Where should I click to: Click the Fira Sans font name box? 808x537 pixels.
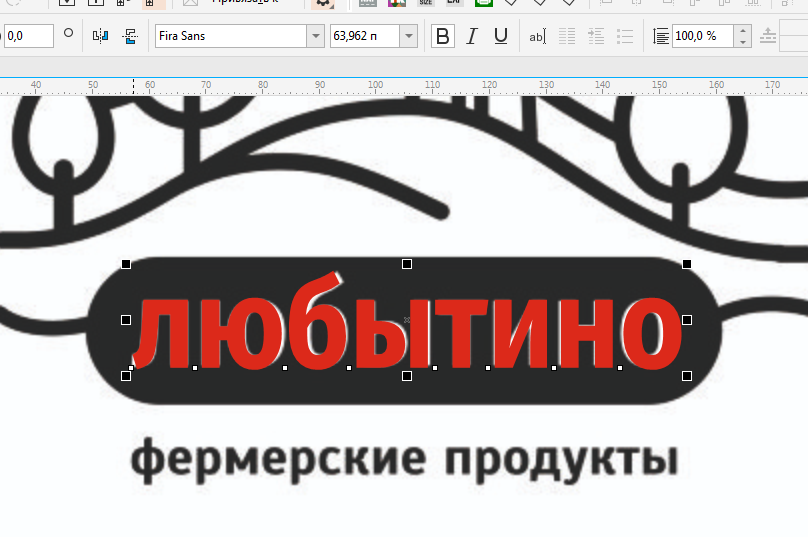point(231,36)
